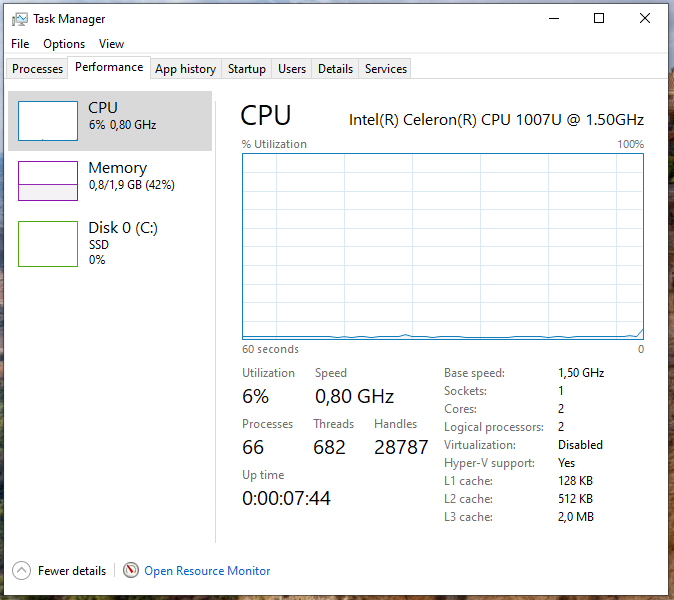Select the CPU mini graph thumbnail
The width and height of the screenshot is (674, 600).
coord(48,121)
